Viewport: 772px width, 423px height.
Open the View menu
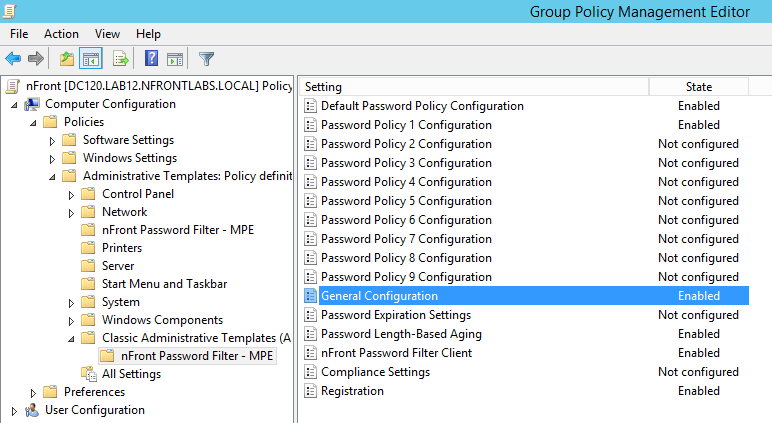tap(107, 34)
